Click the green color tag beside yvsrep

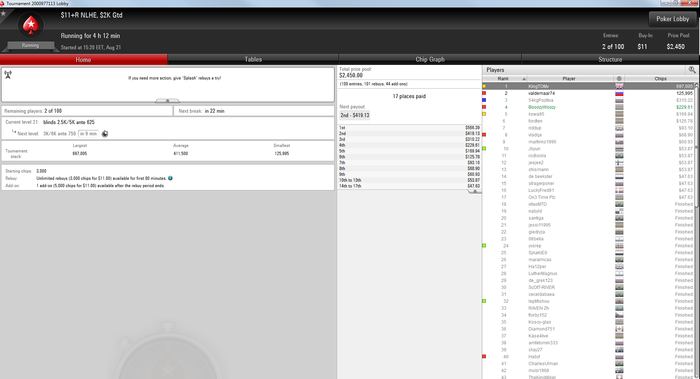coord(484,246)
